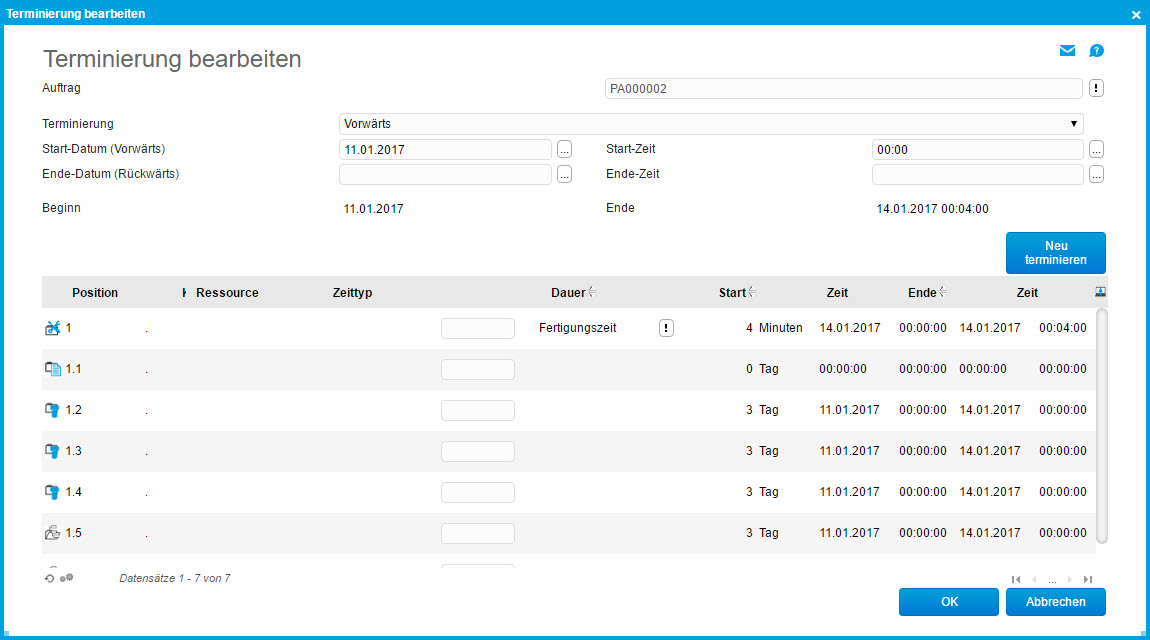Viewport: 1150px width, 640px height.
Task: Open the Start-Zeit time picker
Action: (x=1095, y=148)
